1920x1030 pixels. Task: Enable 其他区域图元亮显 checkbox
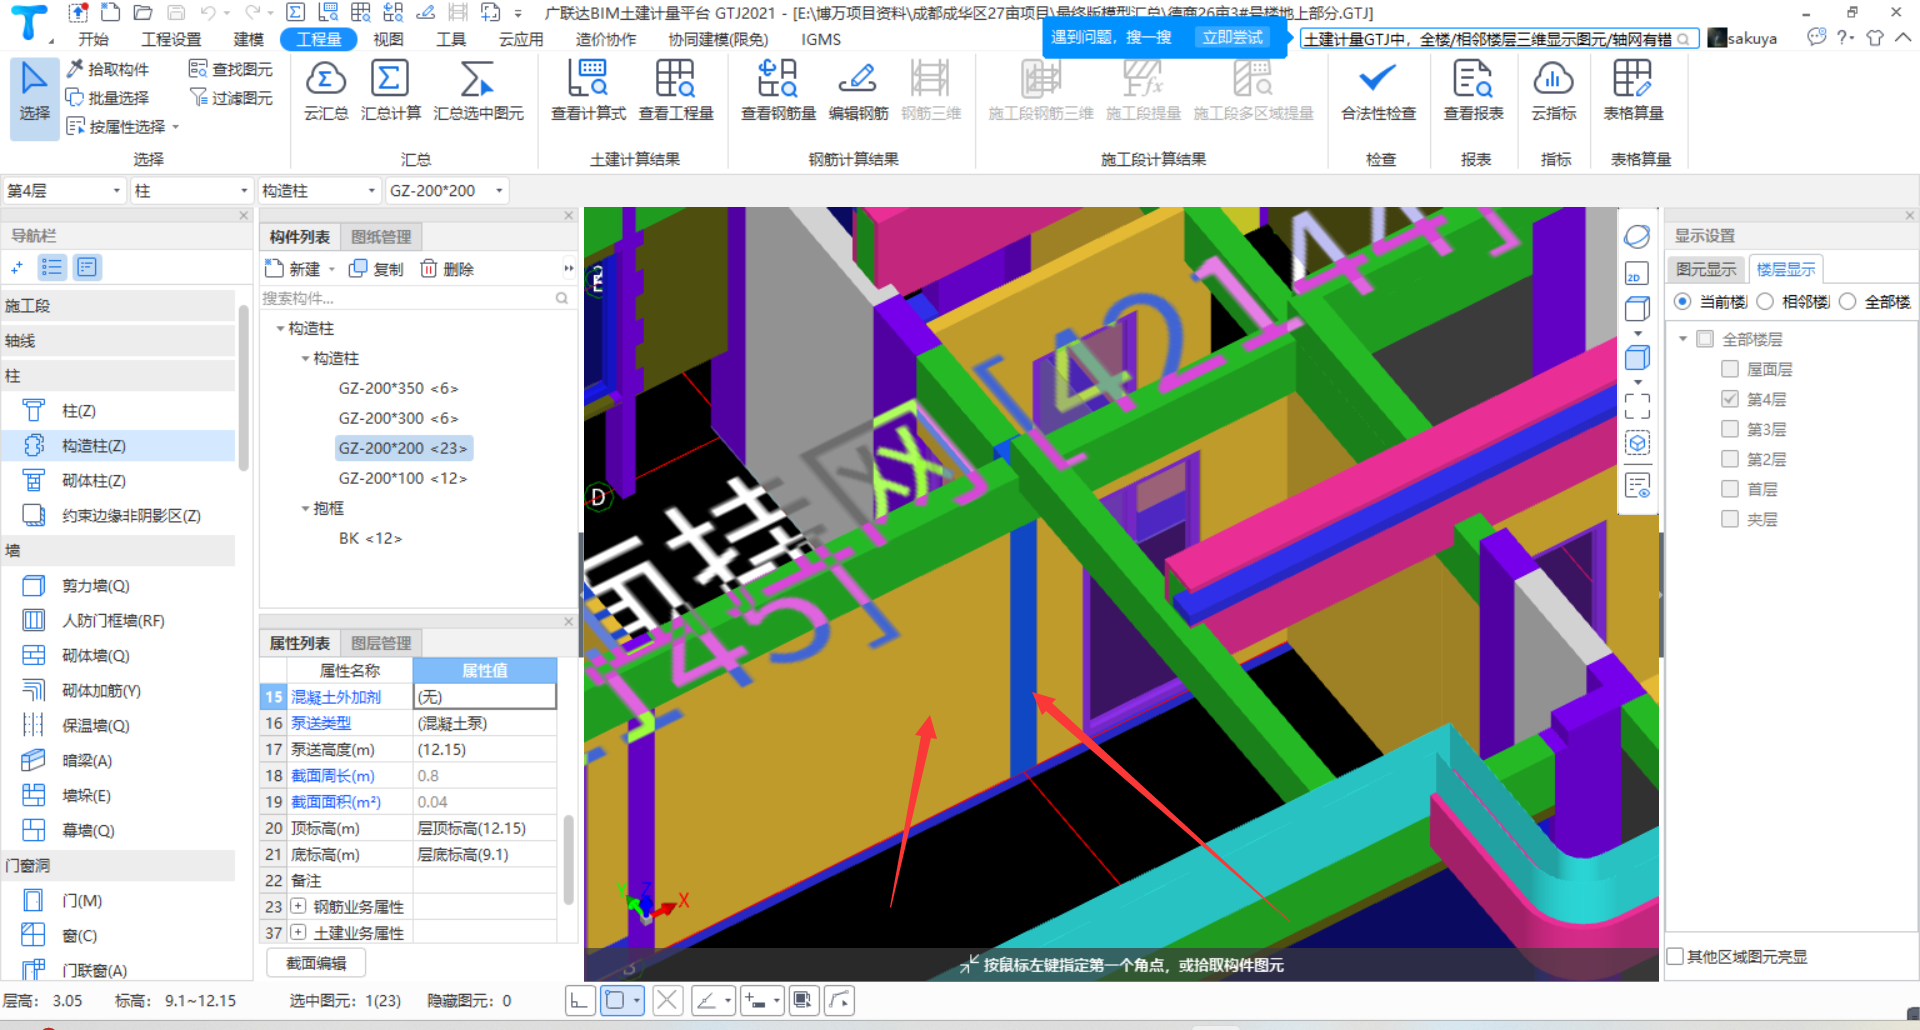click(1676, 956)
